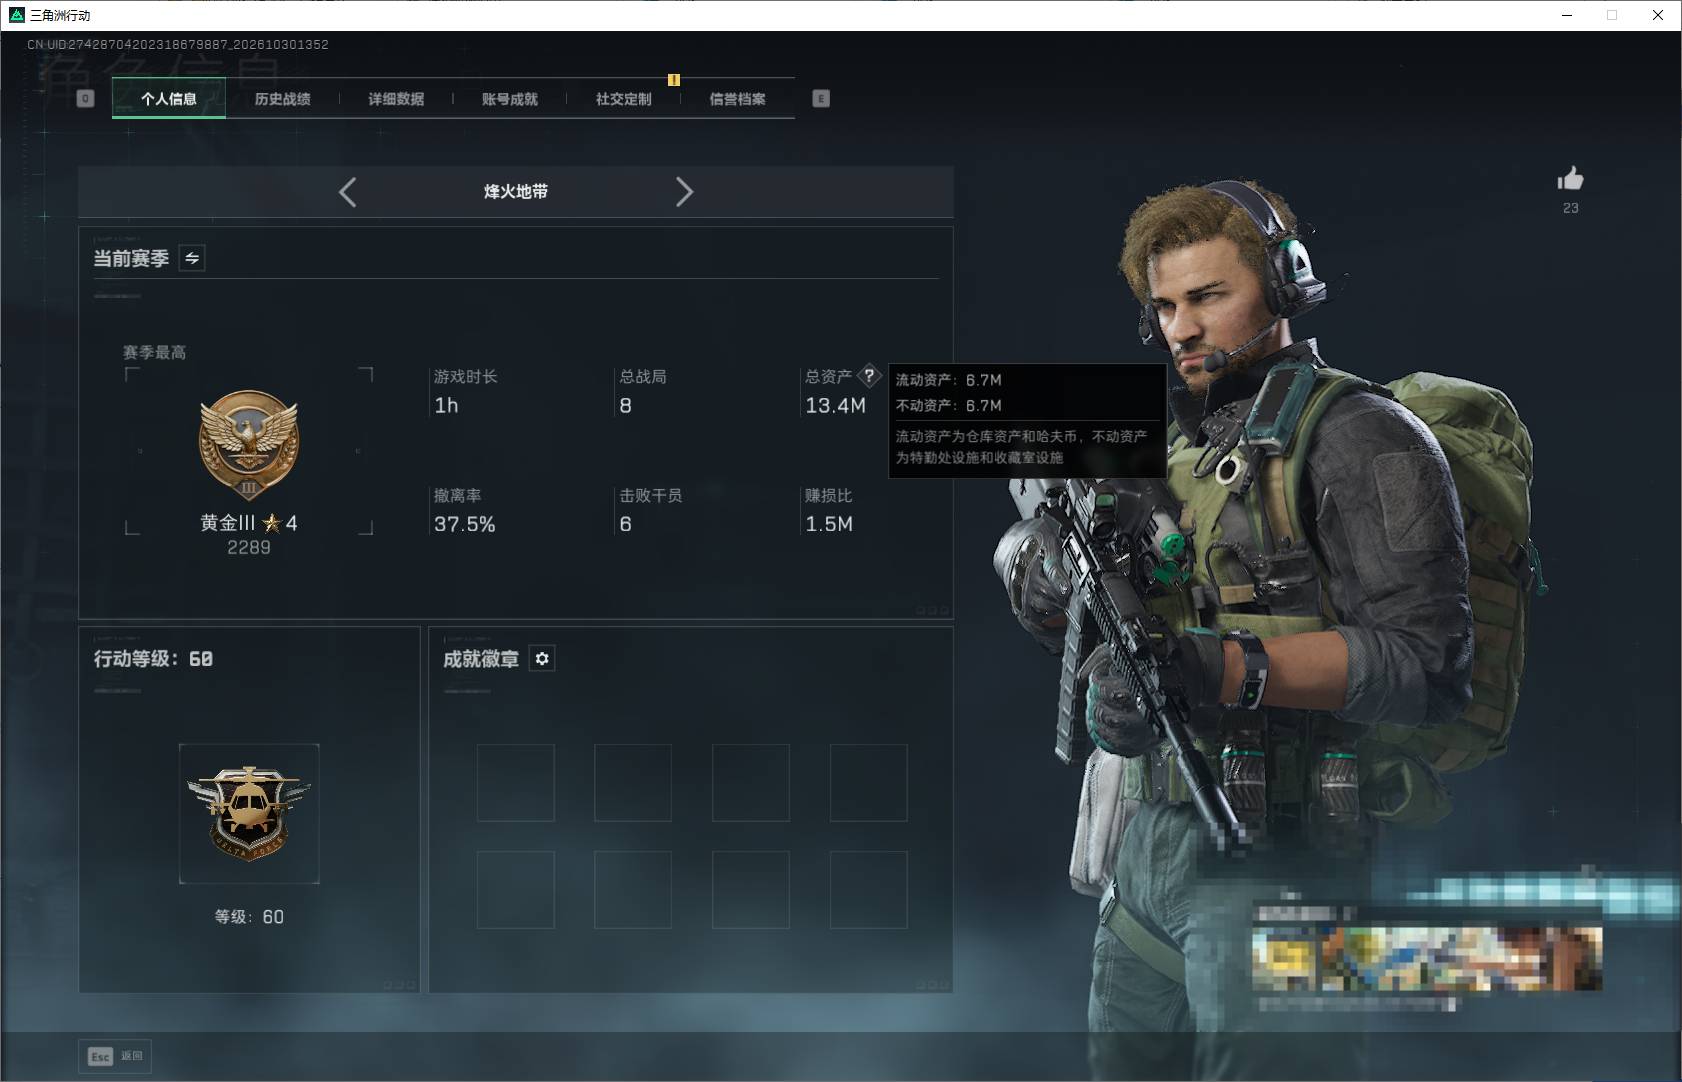
Task: Switch to the 历史战绩 tab
Action: tap(282, 99)
